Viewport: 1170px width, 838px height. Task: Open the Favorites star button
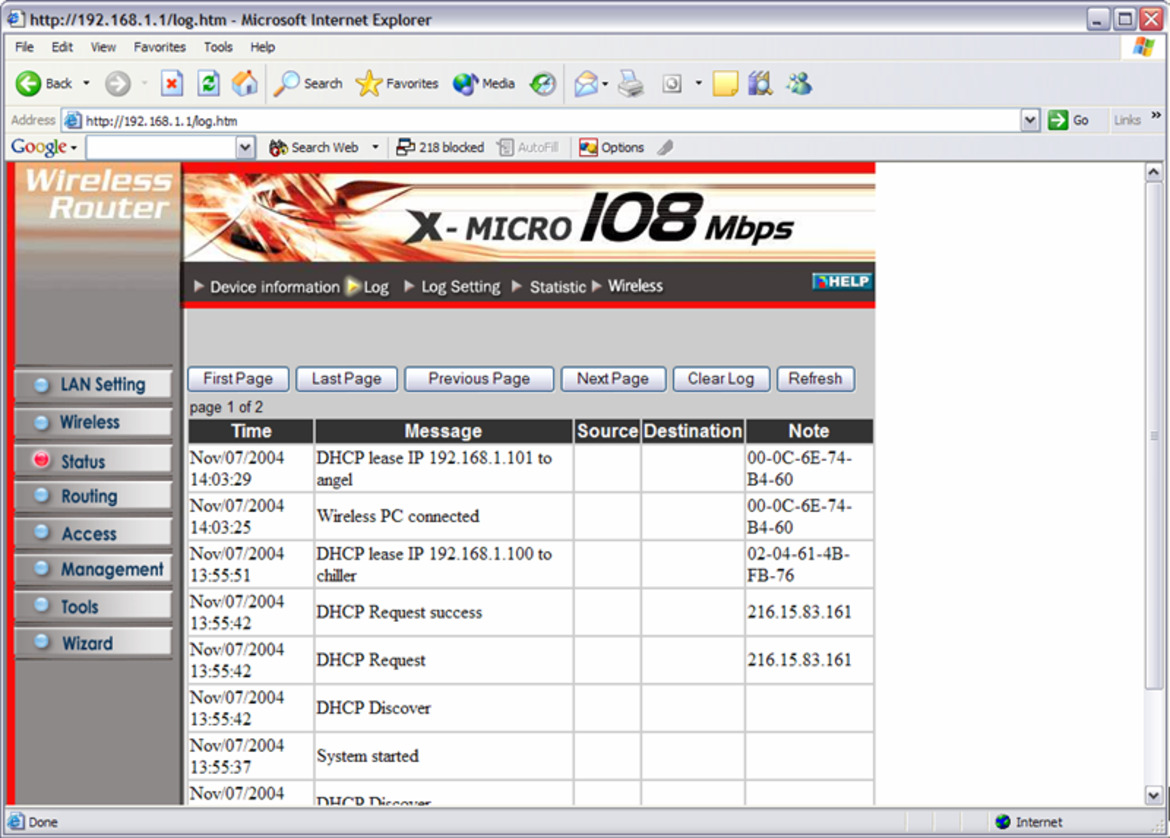(397, 84)
